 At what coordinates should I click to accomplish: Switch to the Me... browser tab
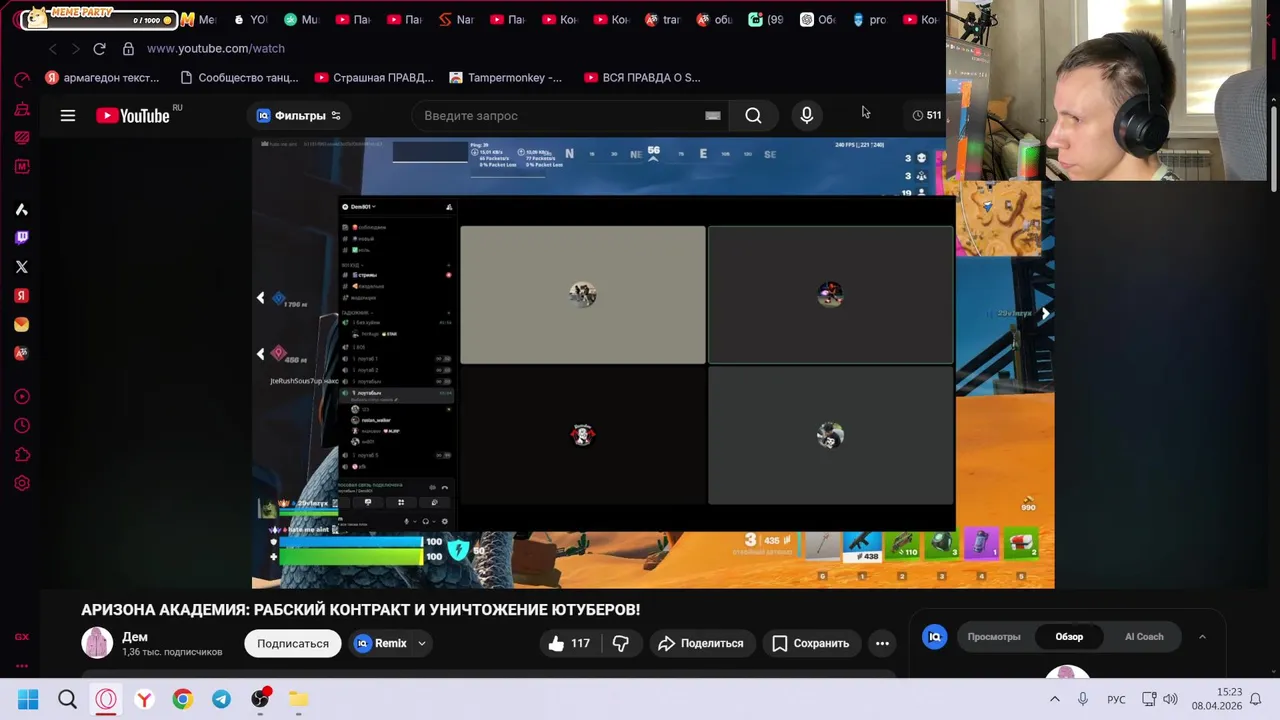click(198, 19)
